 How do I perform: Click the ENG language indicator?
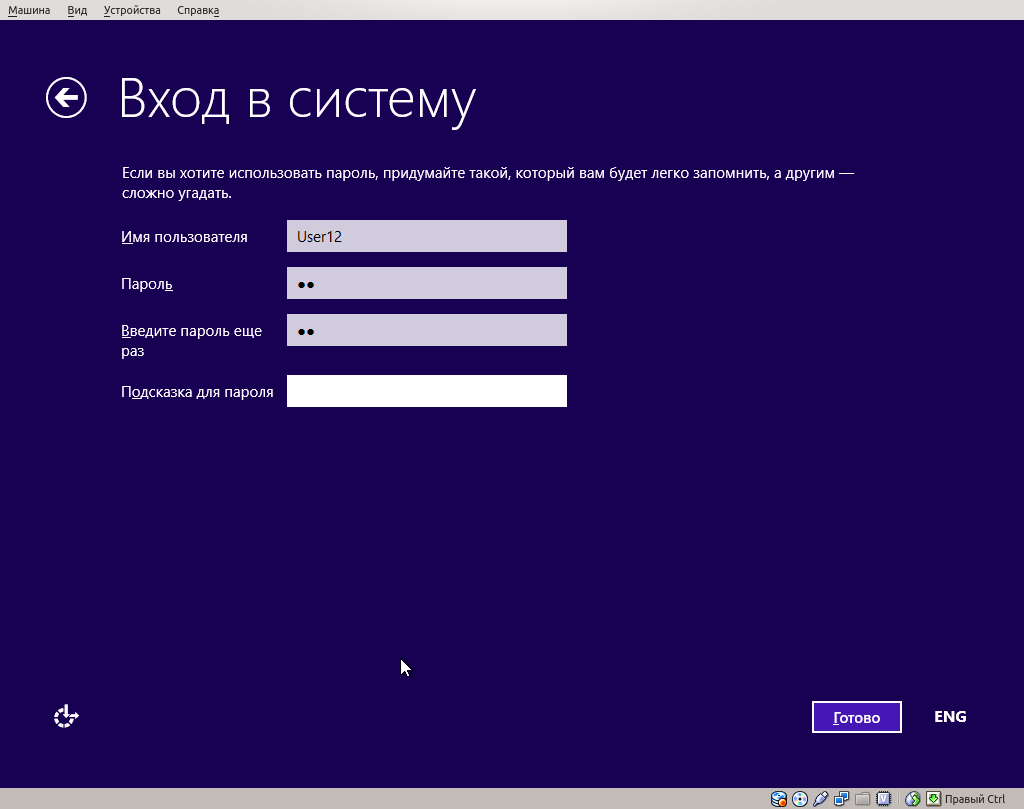949,716
